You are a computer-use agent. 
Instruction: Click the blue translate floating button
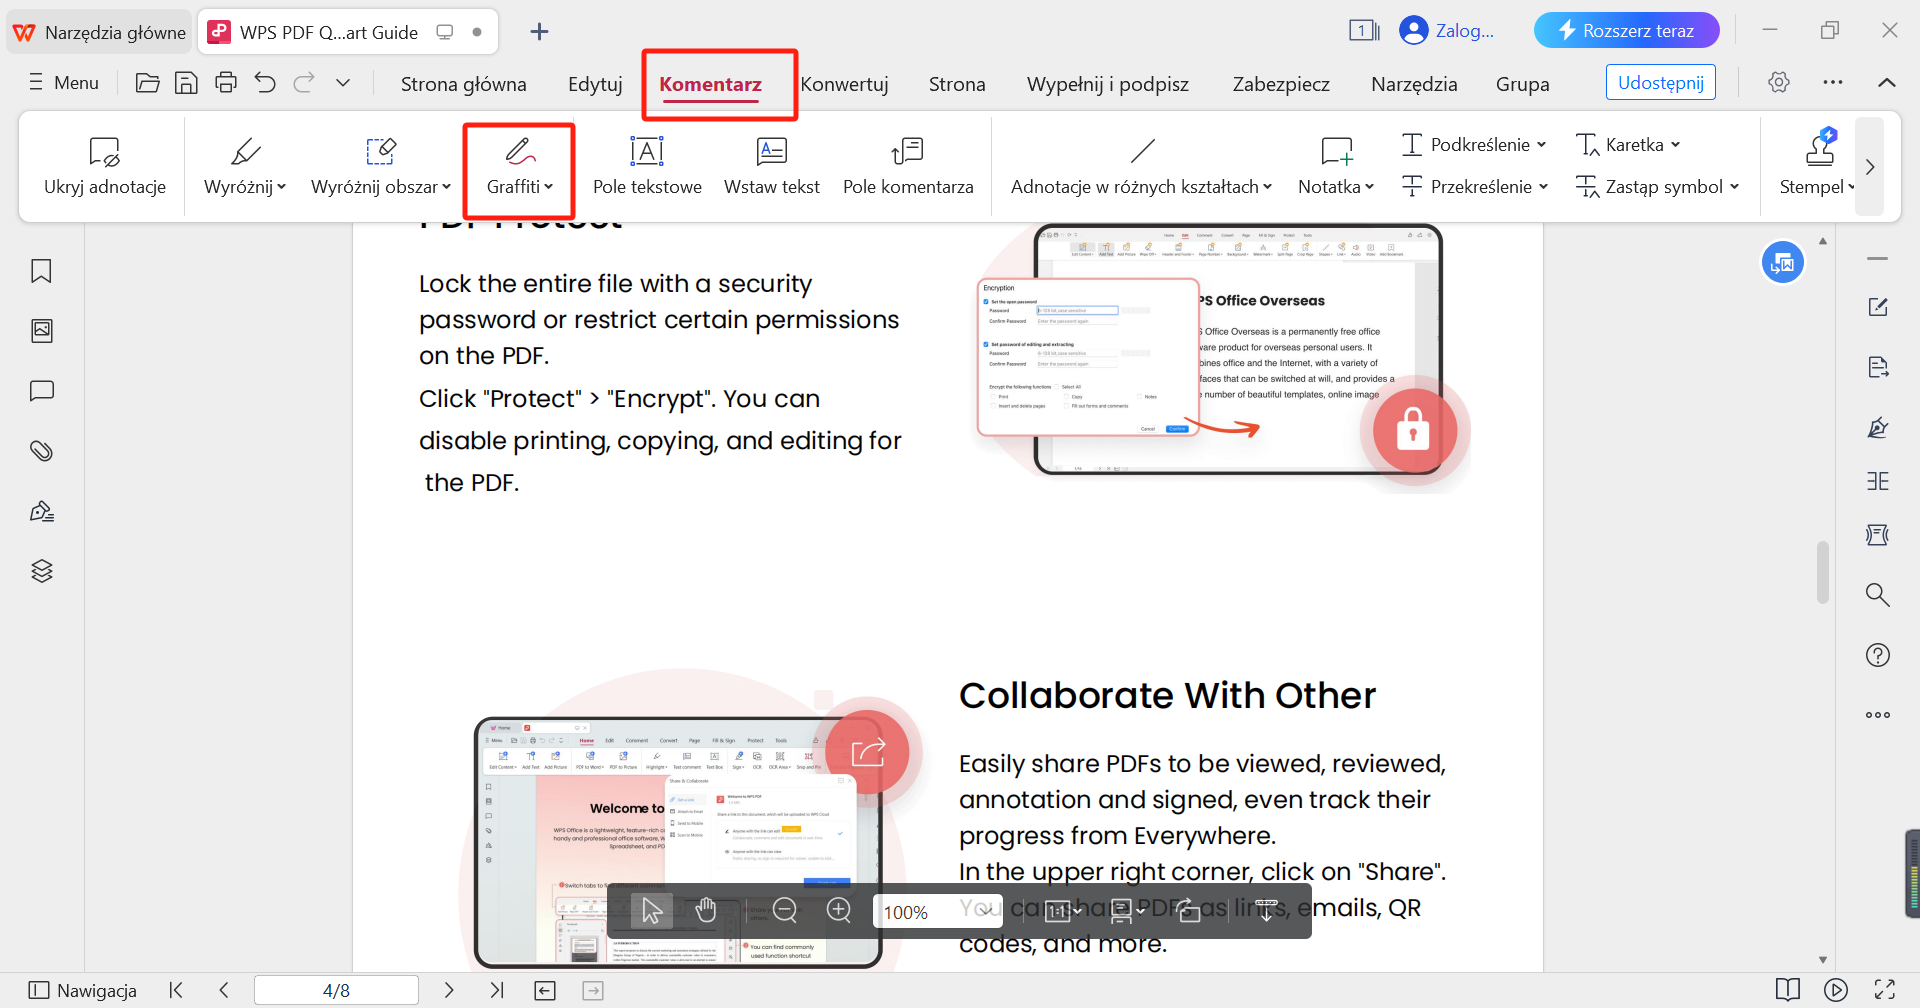tap(1783, 263)
